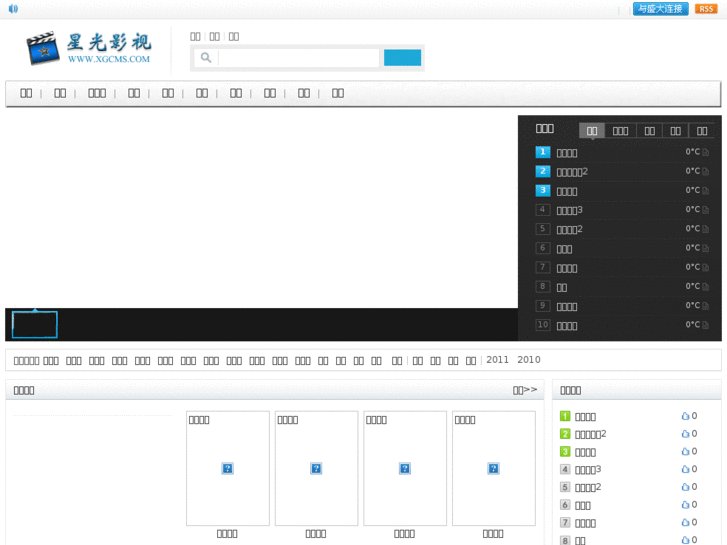Click document icon in dark ranking row 4
Image resolution: width=727 pixels, height=545 pixels.
[705, 210]
